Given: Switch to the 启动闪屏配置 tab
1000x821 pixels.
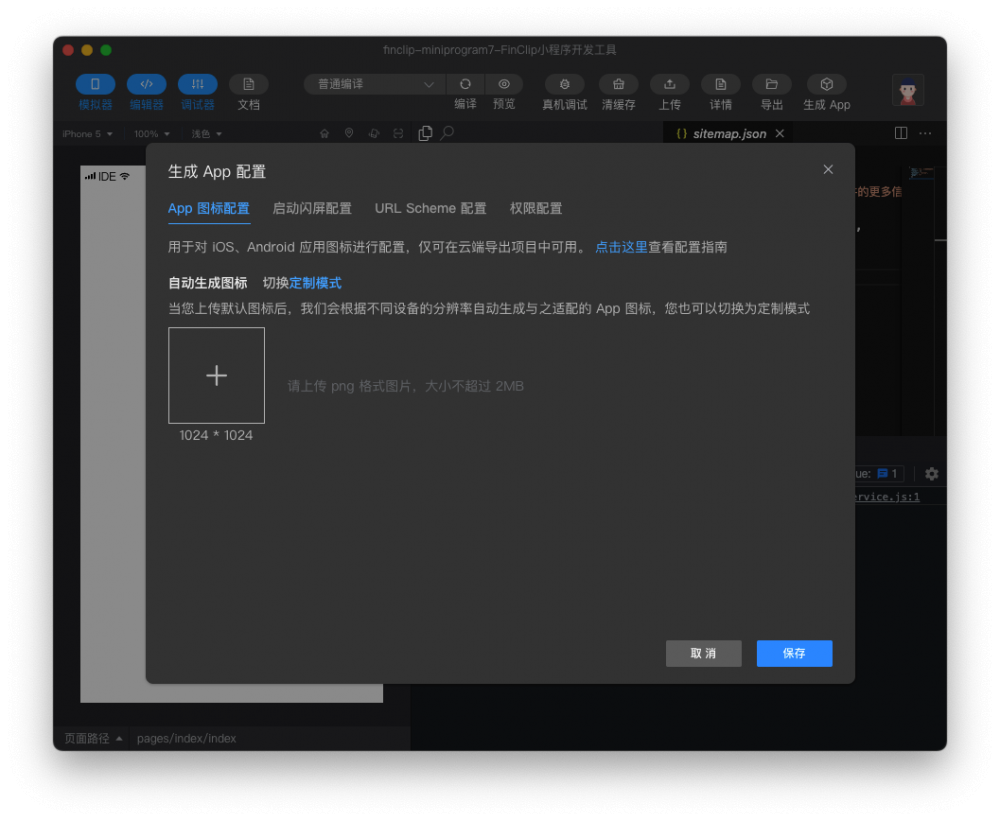Looking at the screenshot, I should click(312, 209).
